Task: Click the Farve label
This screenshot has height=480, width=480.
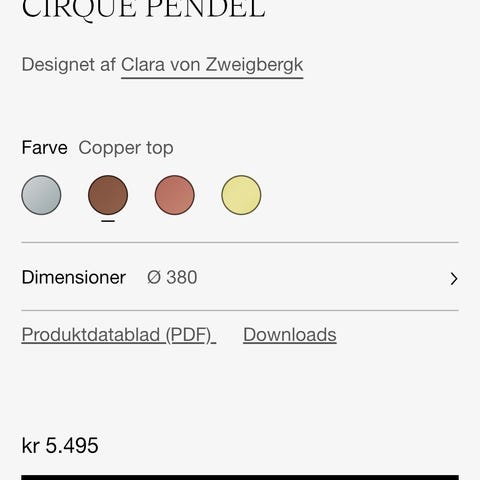Action: [44, 148]
